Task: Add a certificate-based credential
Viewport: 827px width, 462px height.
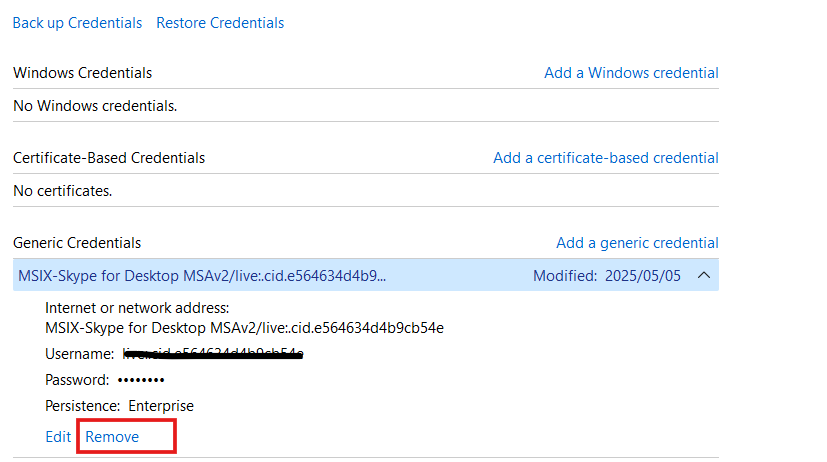Action: click(x=606, y=158)
